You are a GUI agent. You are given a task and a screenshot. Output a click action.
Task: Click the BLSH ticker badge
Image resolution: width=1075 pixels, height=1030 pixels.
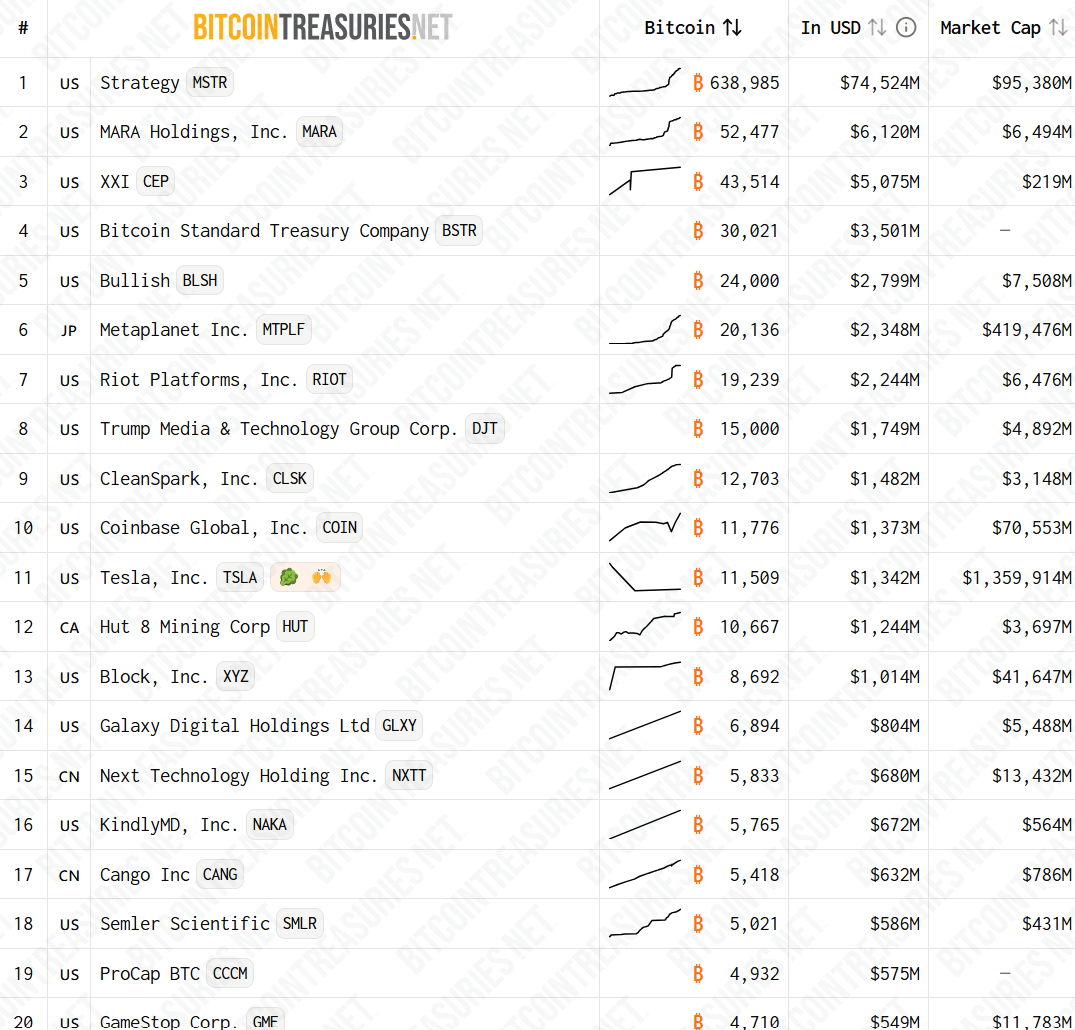(200, 280)
